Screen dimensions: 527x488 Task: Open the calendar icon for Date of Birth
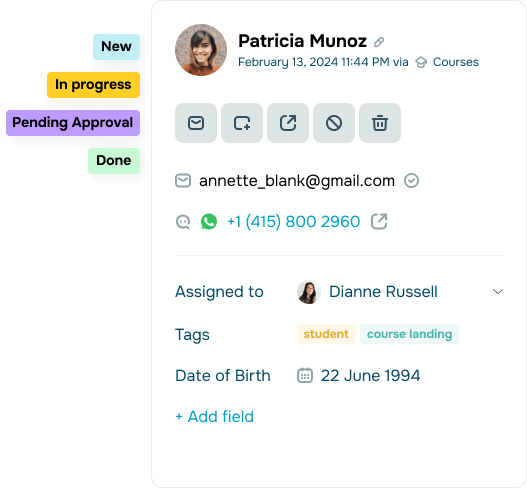[x=305, y=375]
